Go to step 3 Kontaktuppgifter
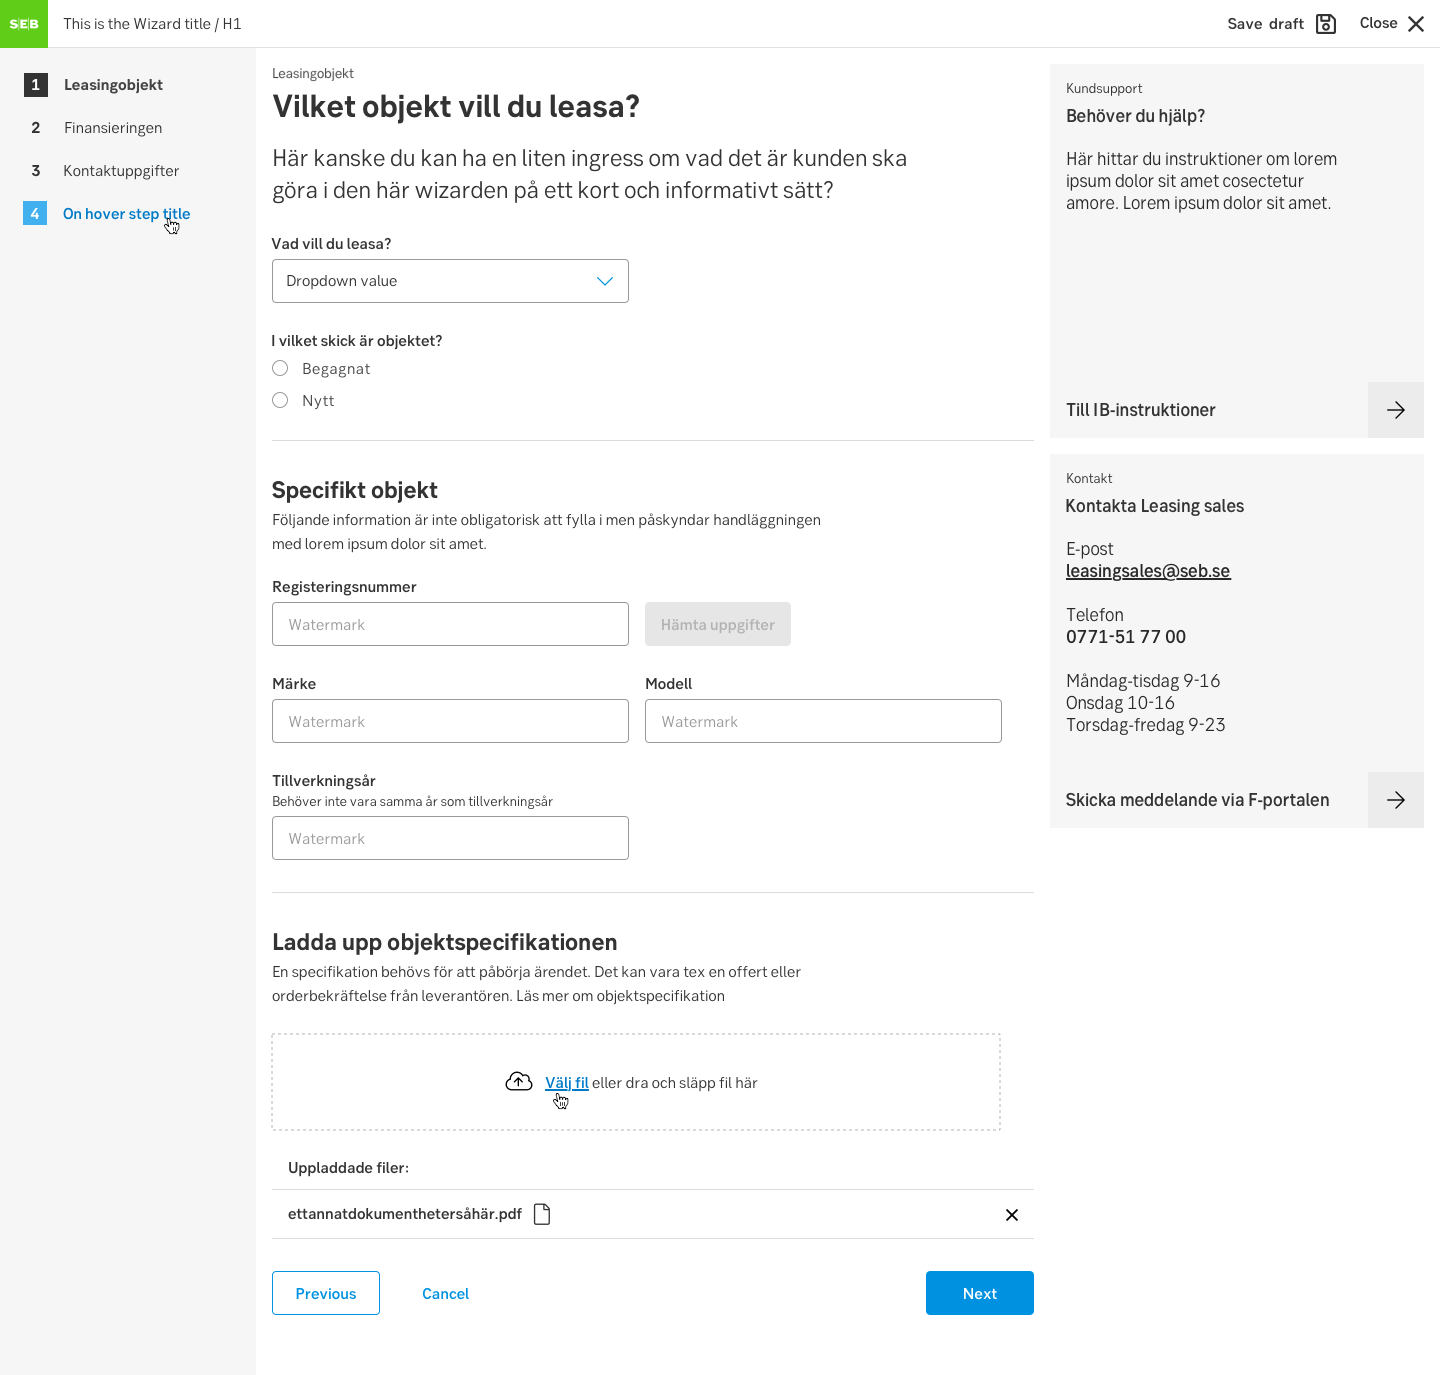Image resolution: width=1440 pixels, height=1375 pixels. 120,171
